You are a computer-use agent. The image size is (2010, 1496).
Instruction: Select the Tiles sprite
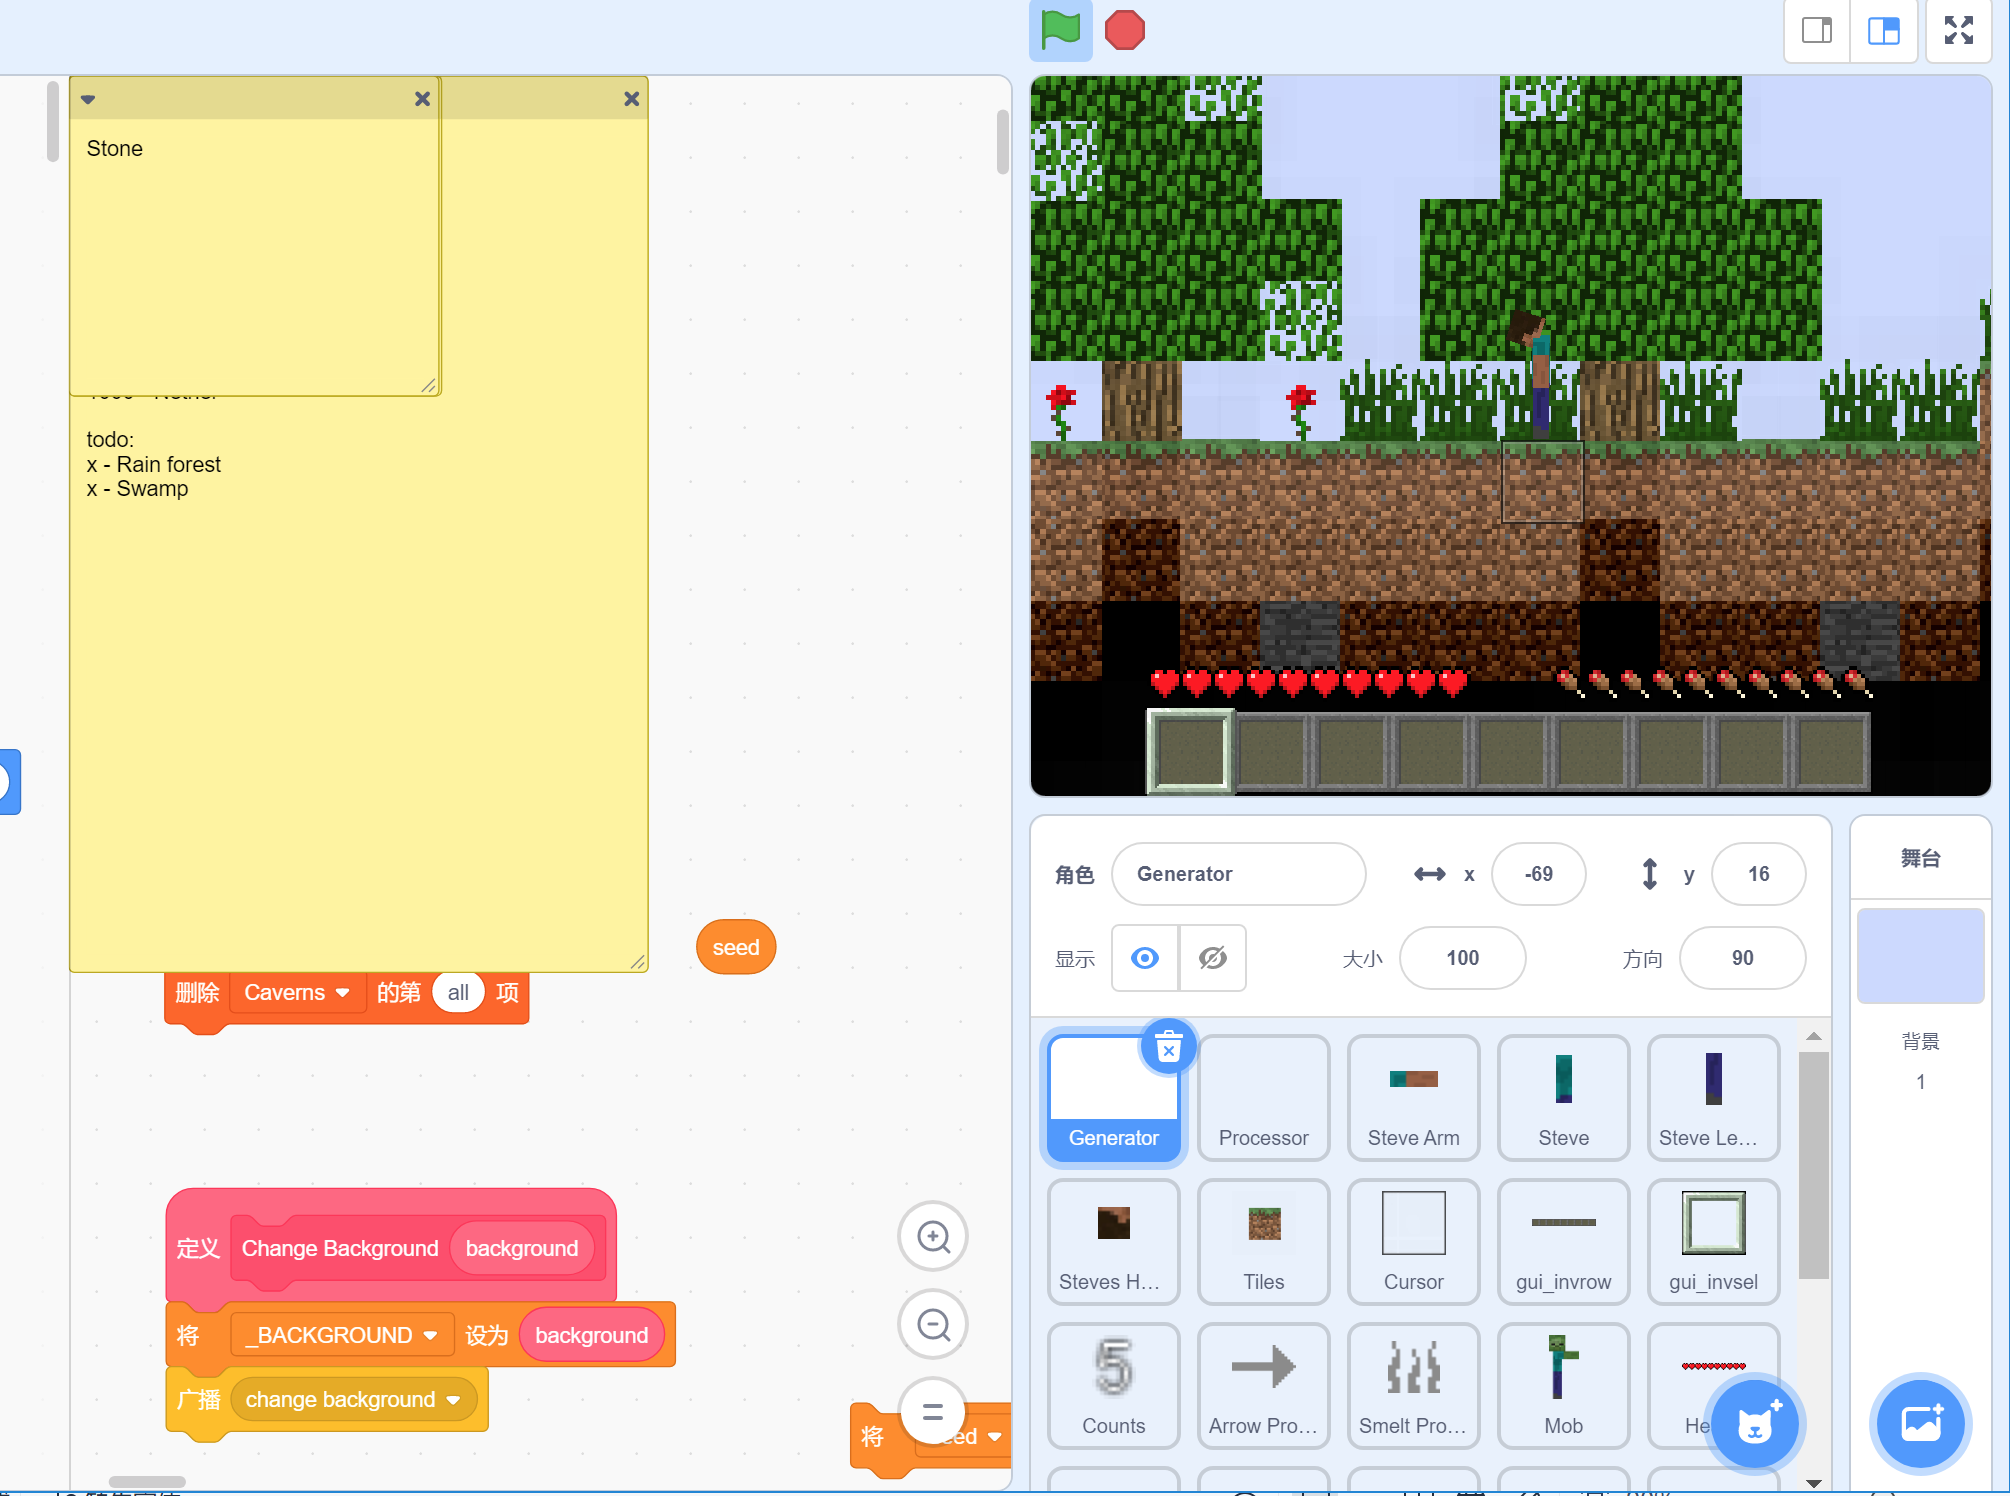coord(1263,1242)
